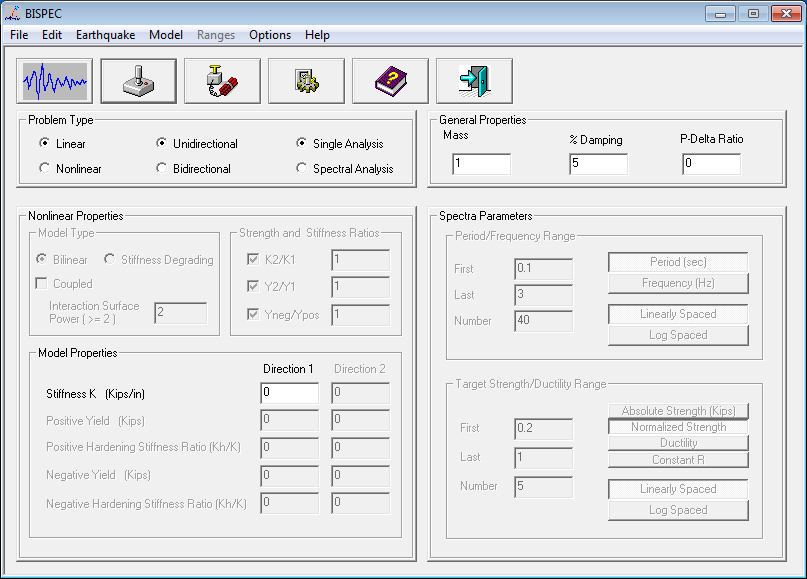Image resolution: width=807 pixels, height=579 pixels.
Task: Open the Help menu
Action: click(317, 35)
